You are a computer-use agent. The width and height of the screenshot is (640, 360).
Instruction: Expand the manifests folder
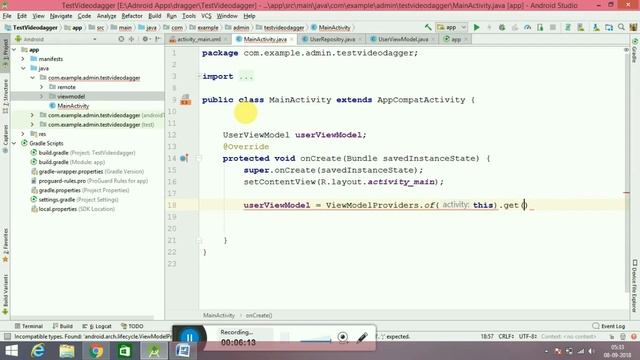(x=23, y=59)
